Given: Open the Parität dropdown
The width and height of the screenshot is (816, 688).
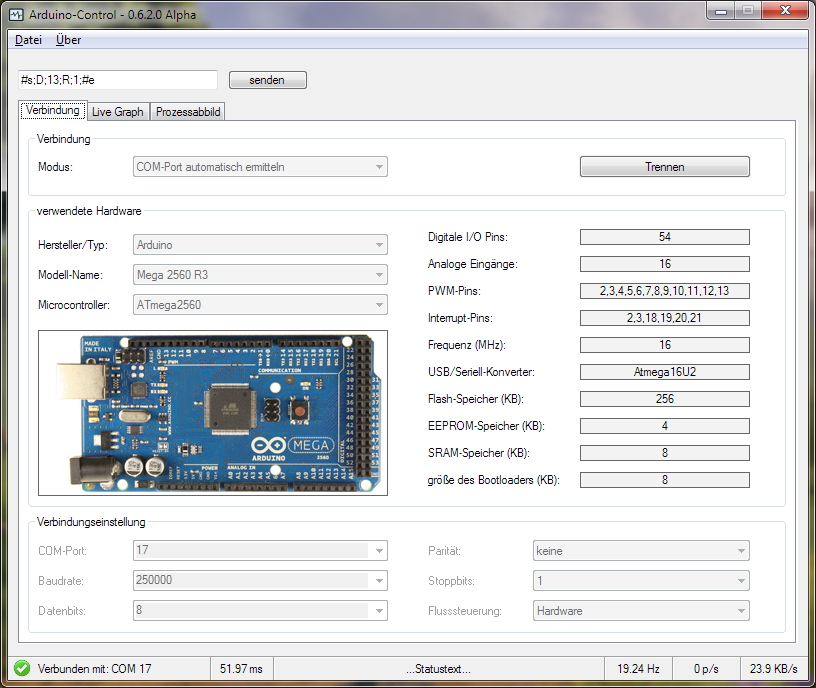Looking at the screenshot, I should 641,551.
